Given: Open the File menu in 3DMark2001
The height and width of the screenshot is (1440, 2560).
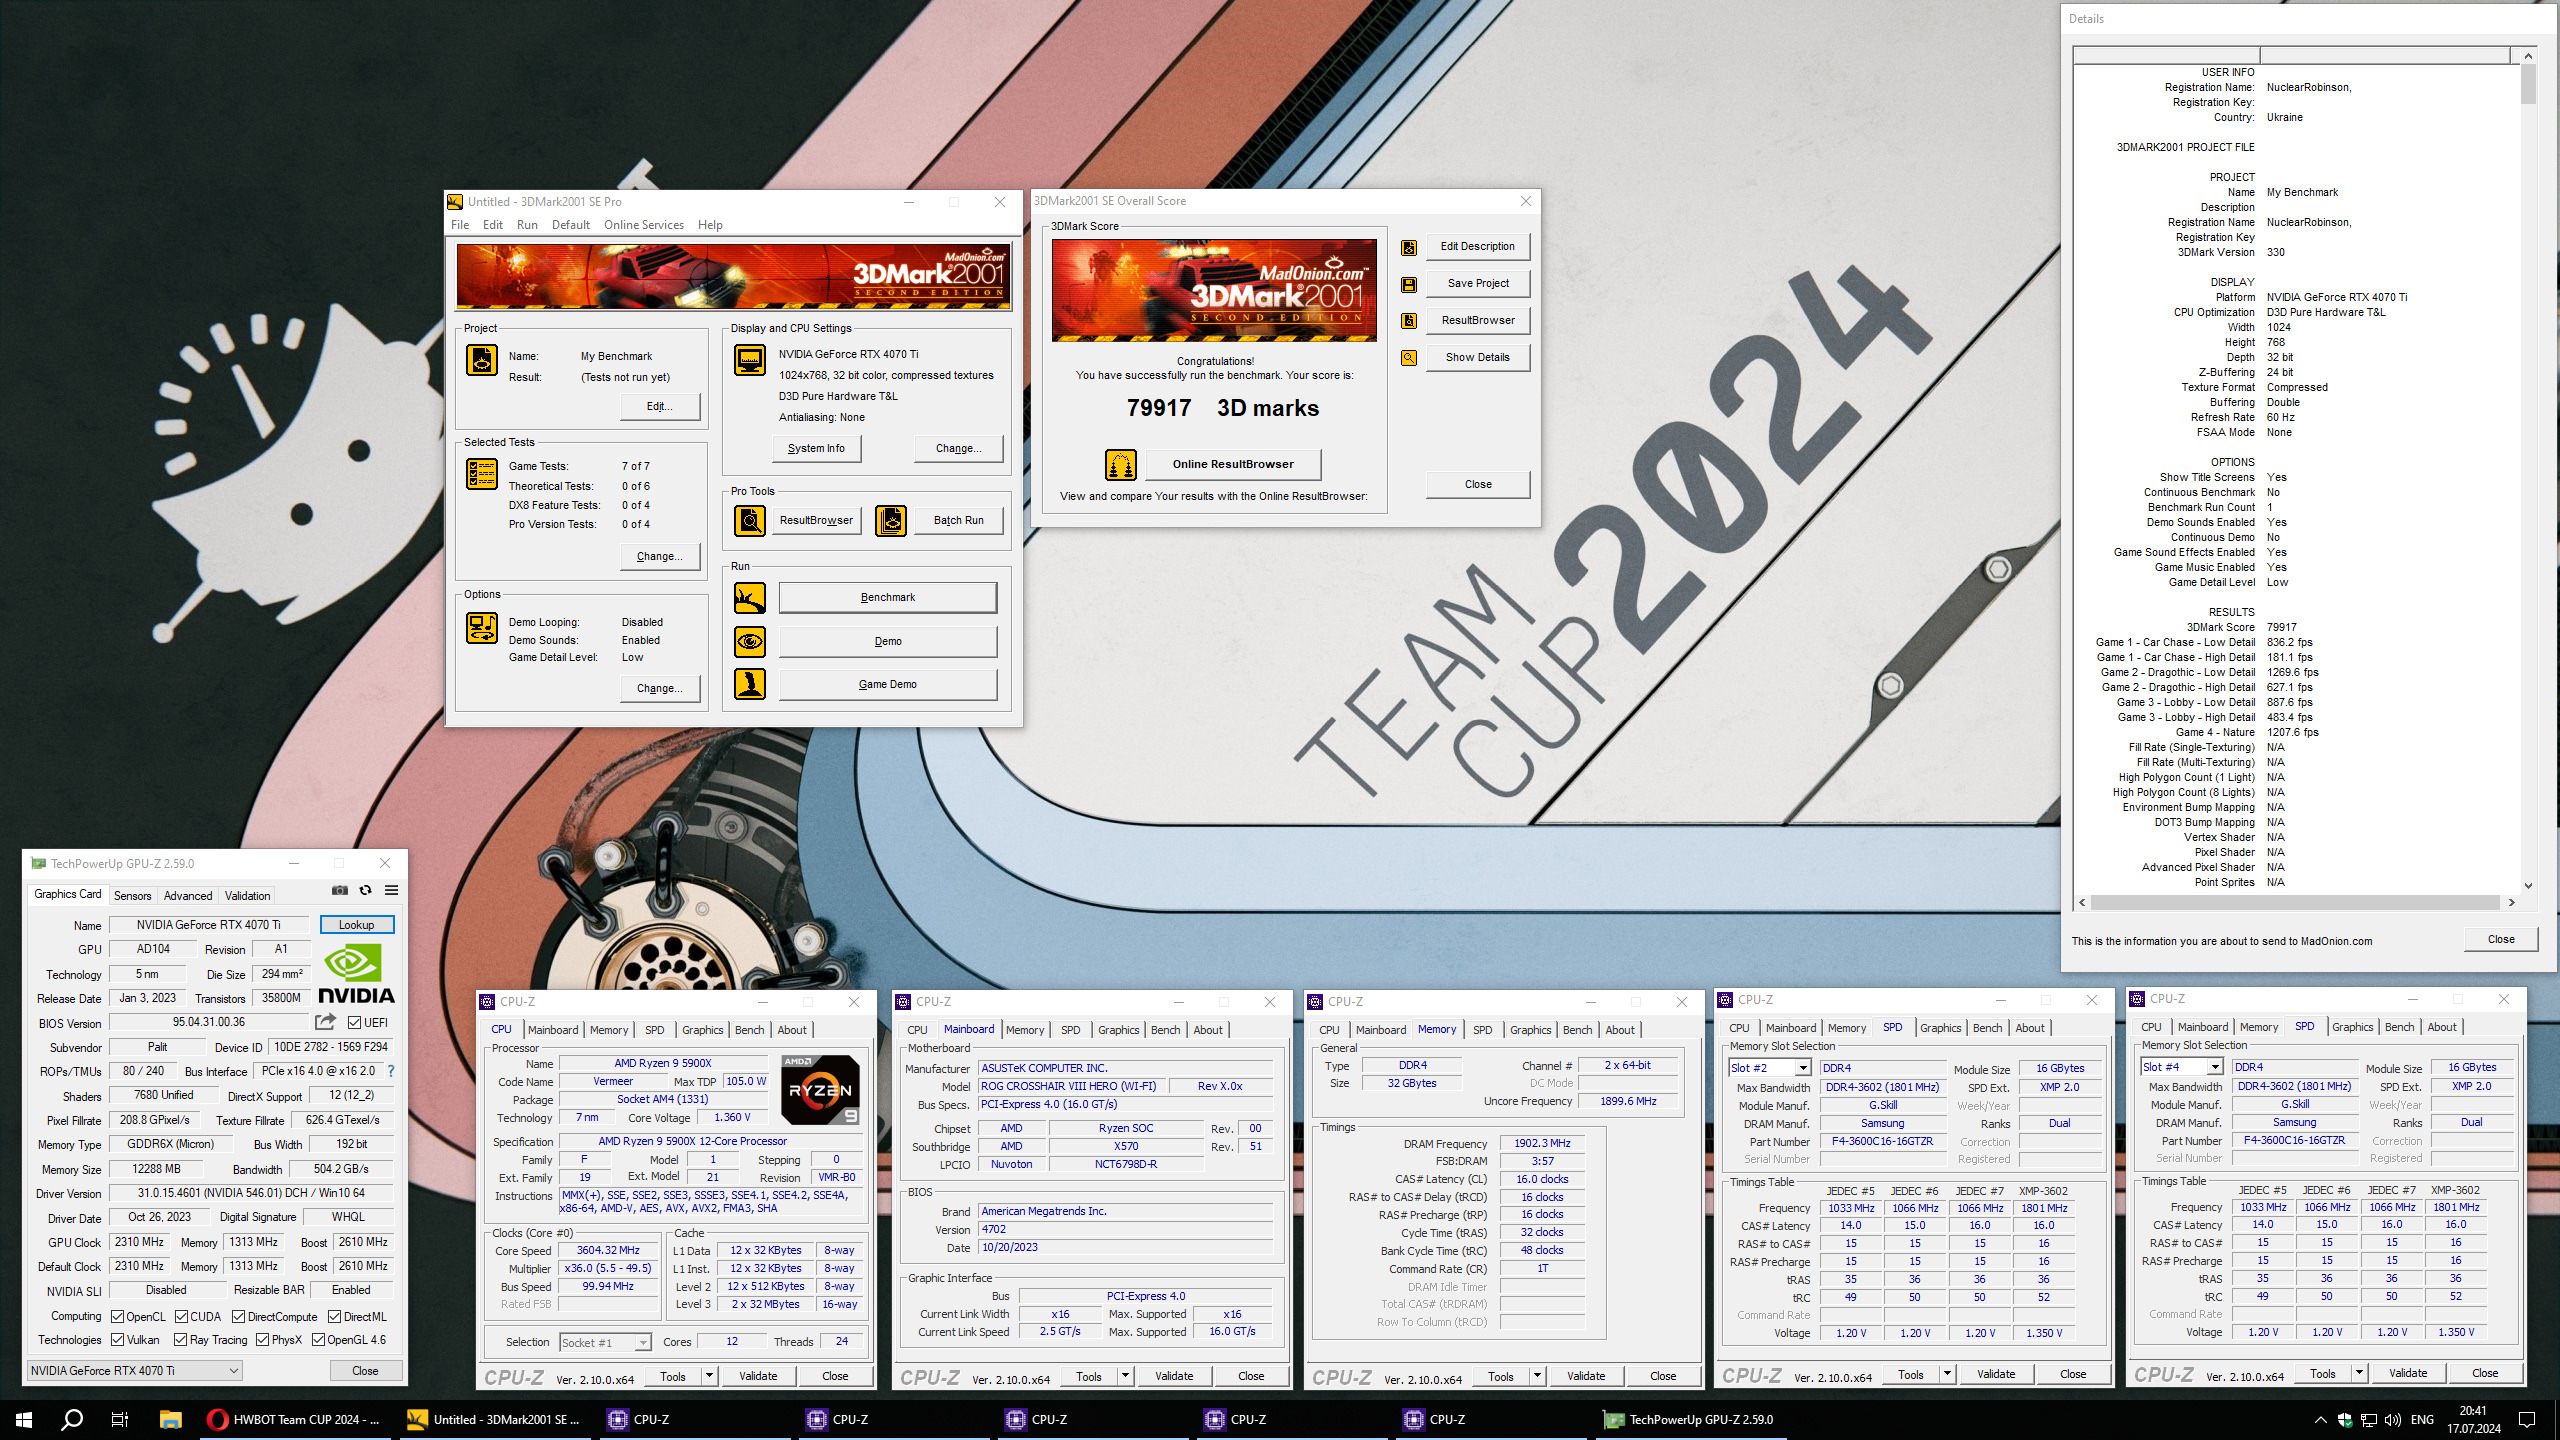Looking at the screenshot, I should (x=460, y=225).
